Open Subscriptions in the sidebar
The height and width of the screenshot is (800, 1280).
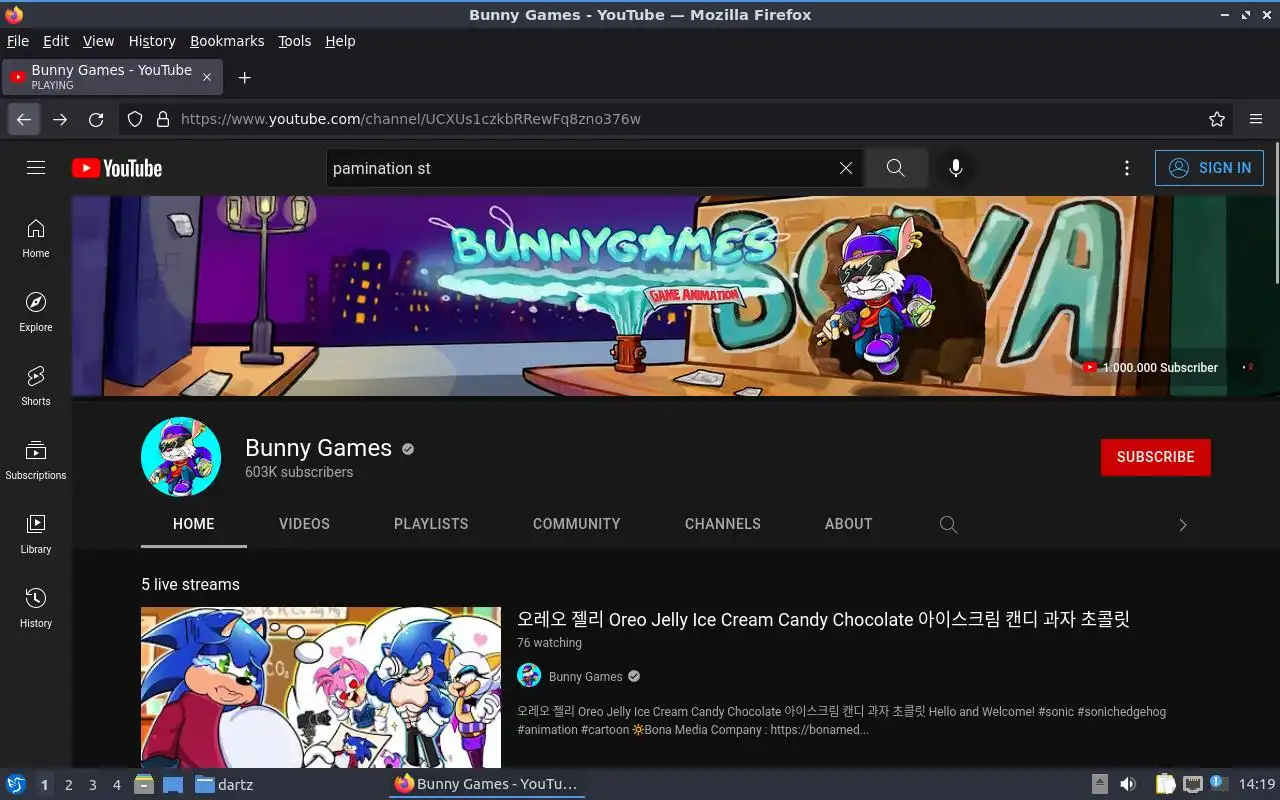point(36,460)
